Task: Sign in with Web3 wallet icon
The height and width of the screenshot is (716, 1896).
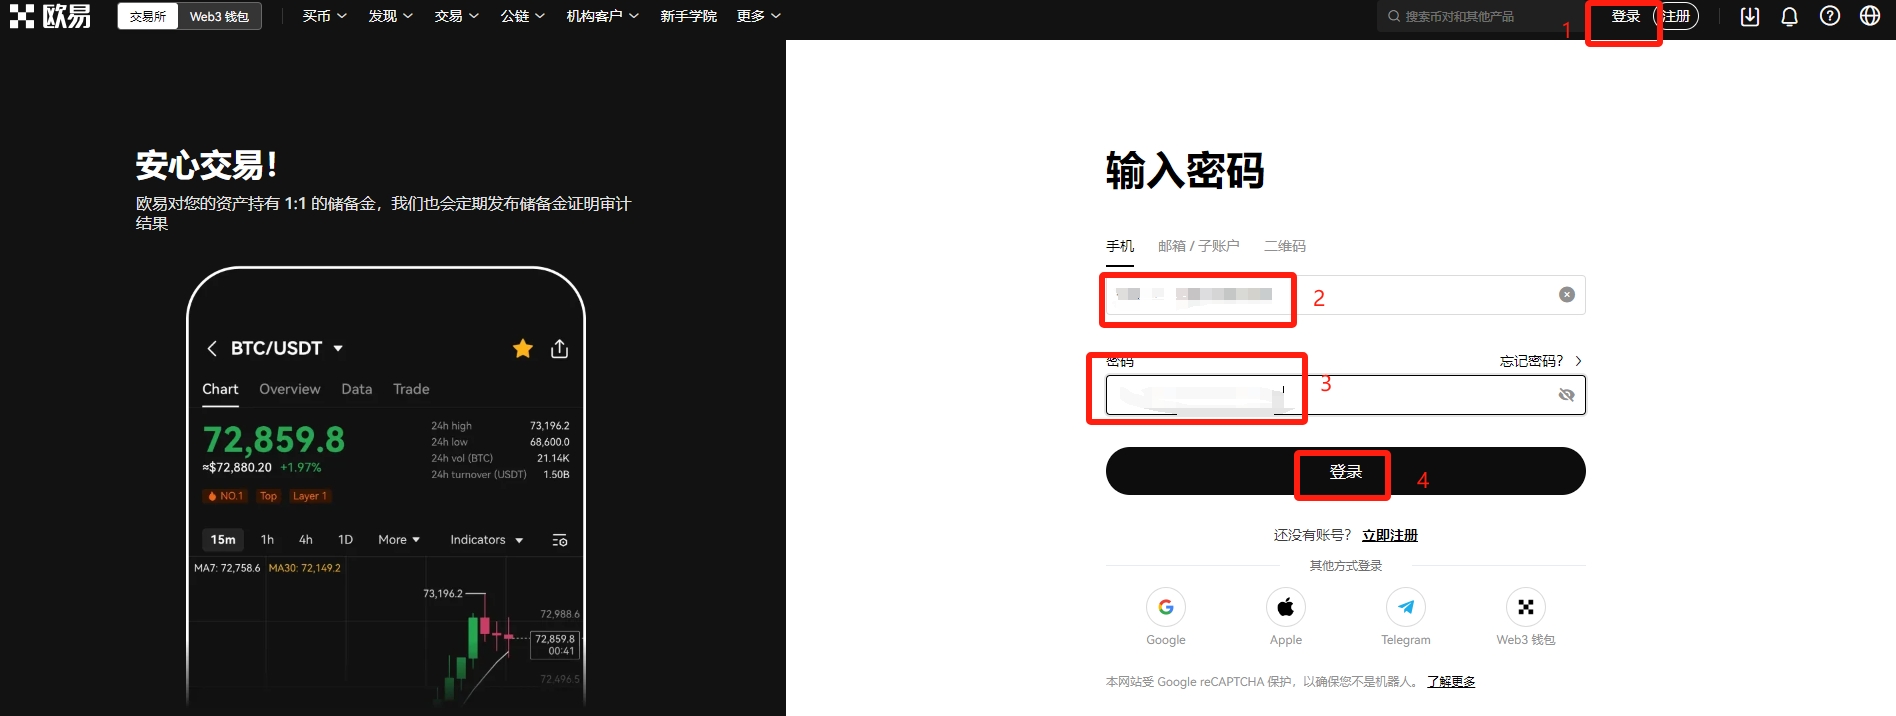Action: click(x=1526, y=607)
